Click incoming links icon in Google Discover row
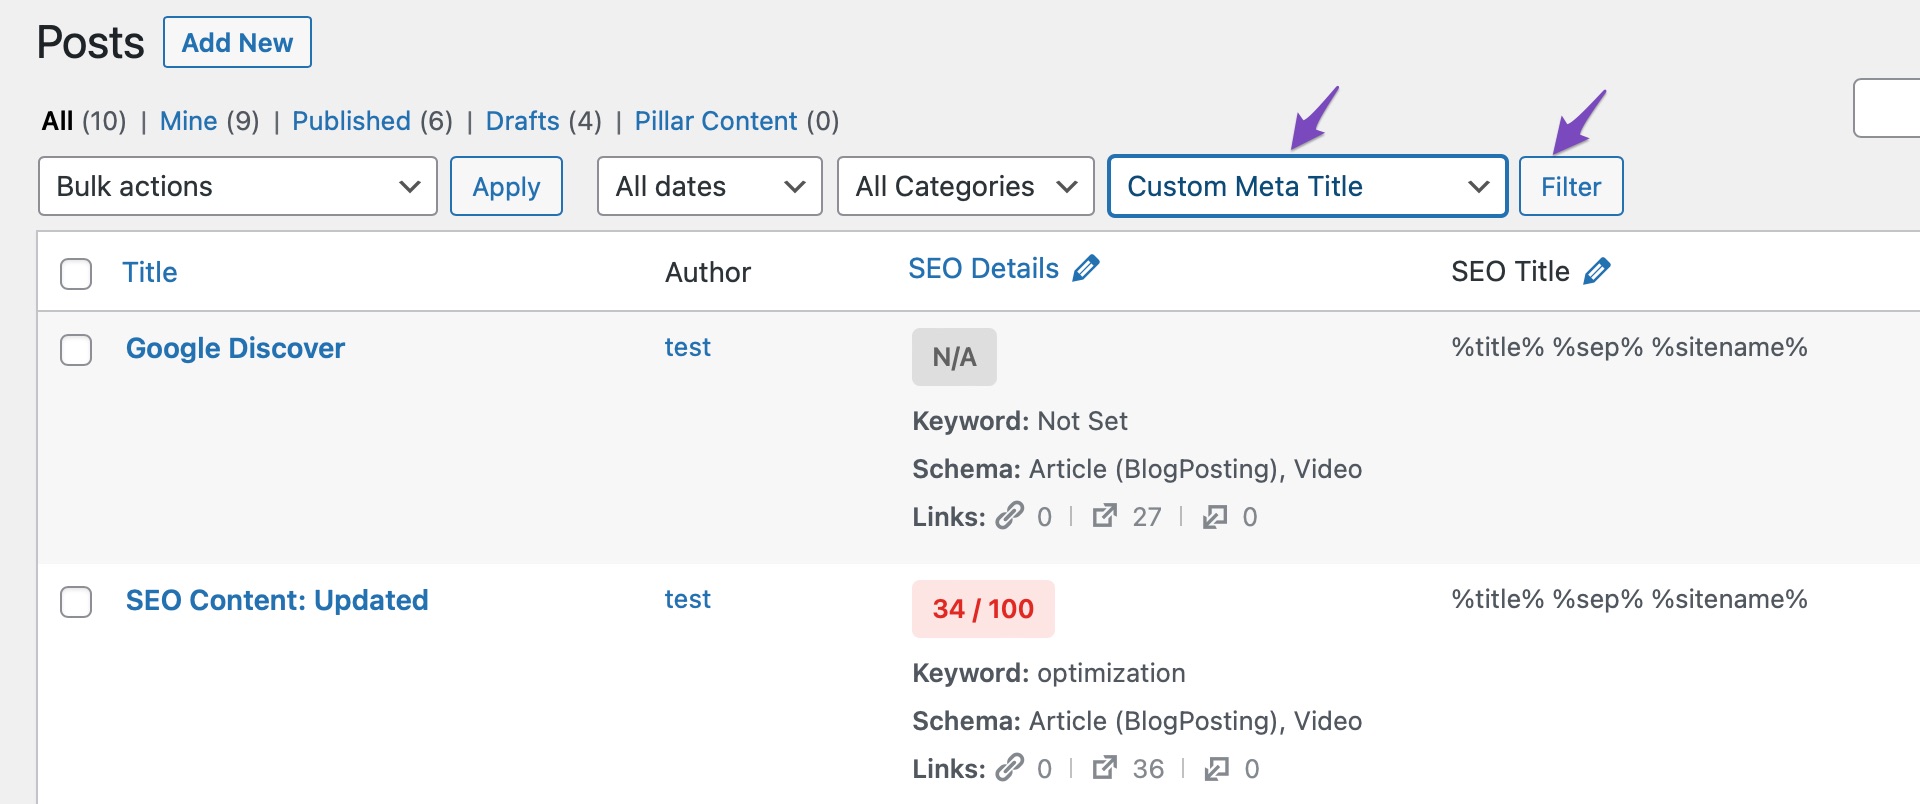Viewport: 1920px width, 804px height. [x=1215, y=517]
